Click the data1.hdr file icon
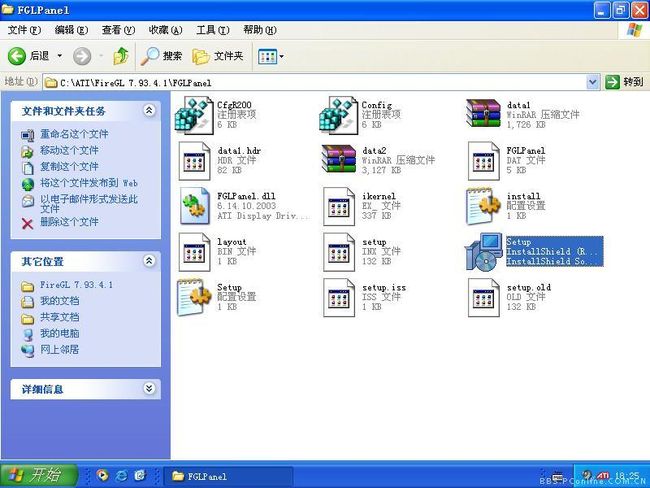 tap(194, 161)
